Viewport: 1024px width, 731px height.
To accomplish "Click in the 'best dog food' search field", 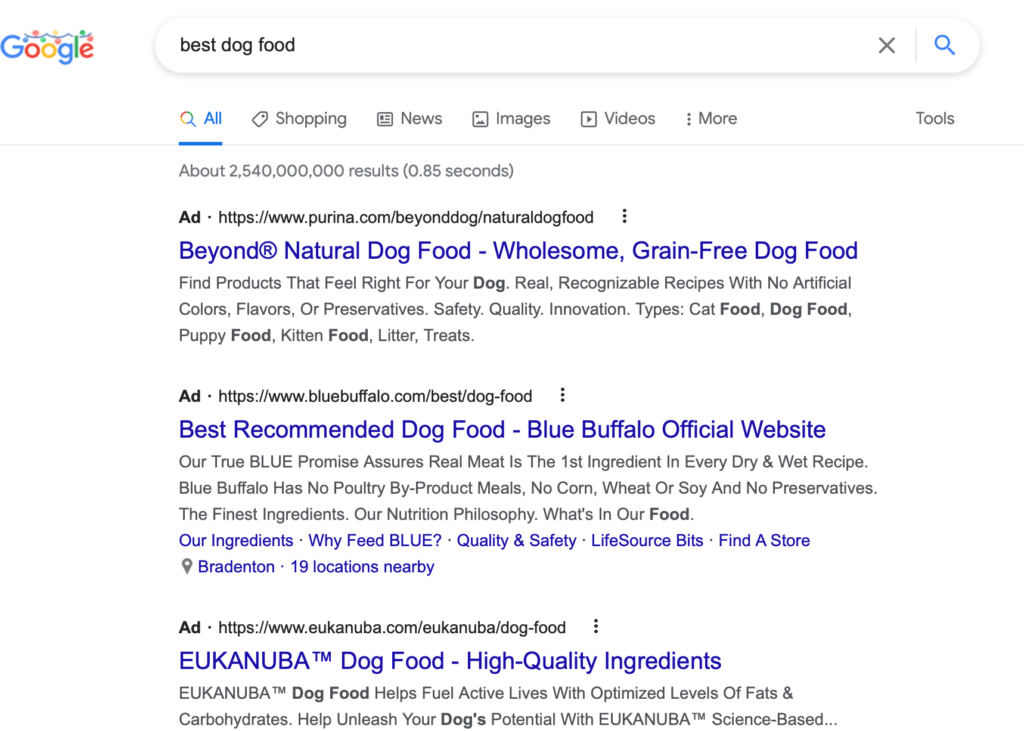I will [500, 45].
